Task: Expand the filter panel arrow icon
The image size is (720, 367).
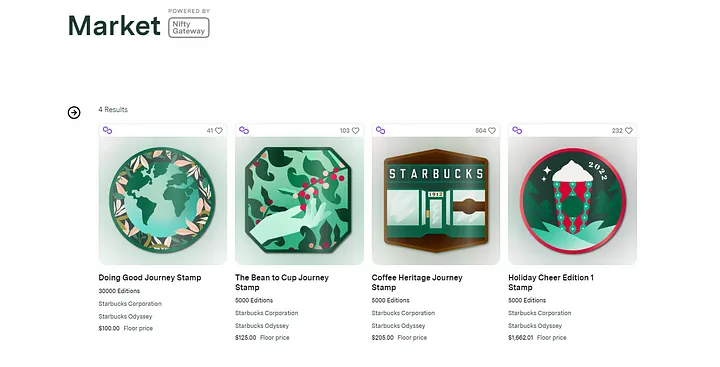Action: pos(74,113)
